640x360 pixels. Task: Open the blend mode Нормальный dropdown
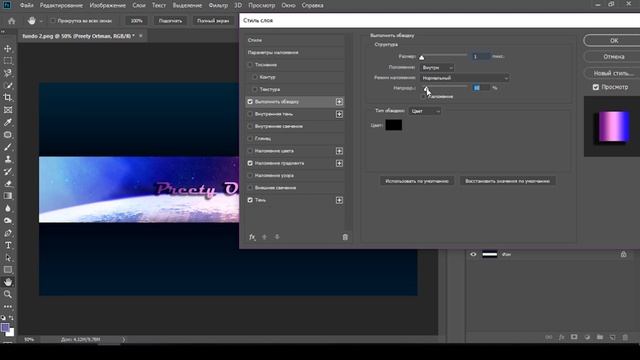[464, 78]
